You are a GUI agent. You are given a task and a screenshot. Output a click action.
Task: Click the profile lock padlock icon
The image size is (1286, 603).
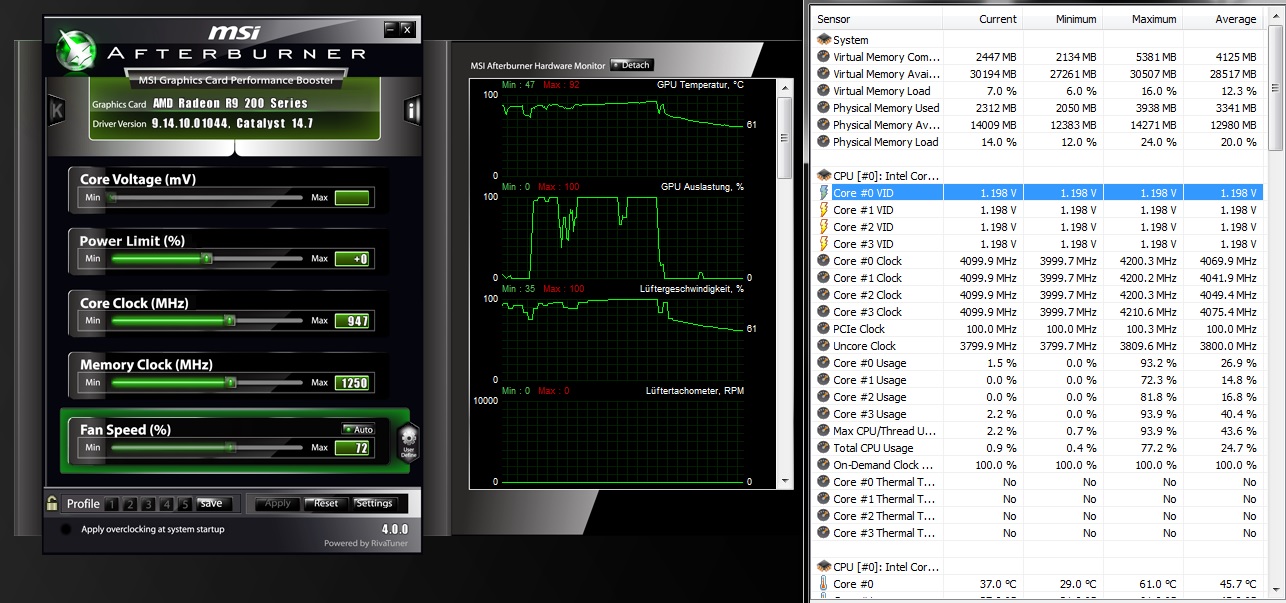tap(51, 503)
